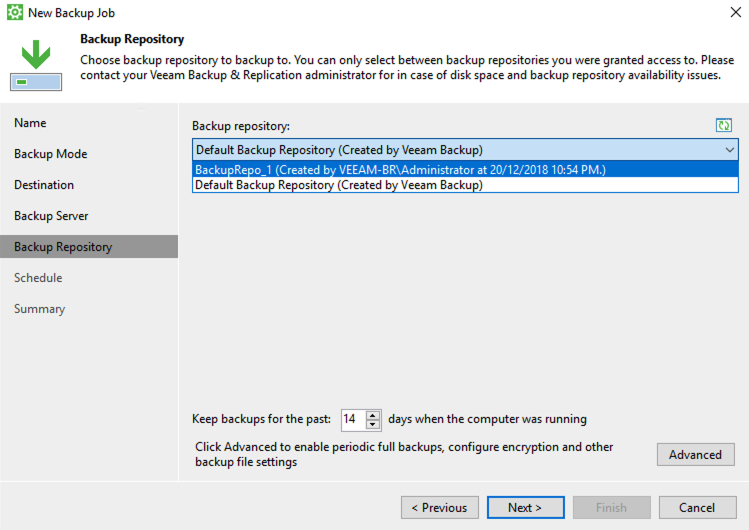This screenshot has width=749, height=530.
Task: Select the Backup Repository step
Action: (x=89, y=247)
